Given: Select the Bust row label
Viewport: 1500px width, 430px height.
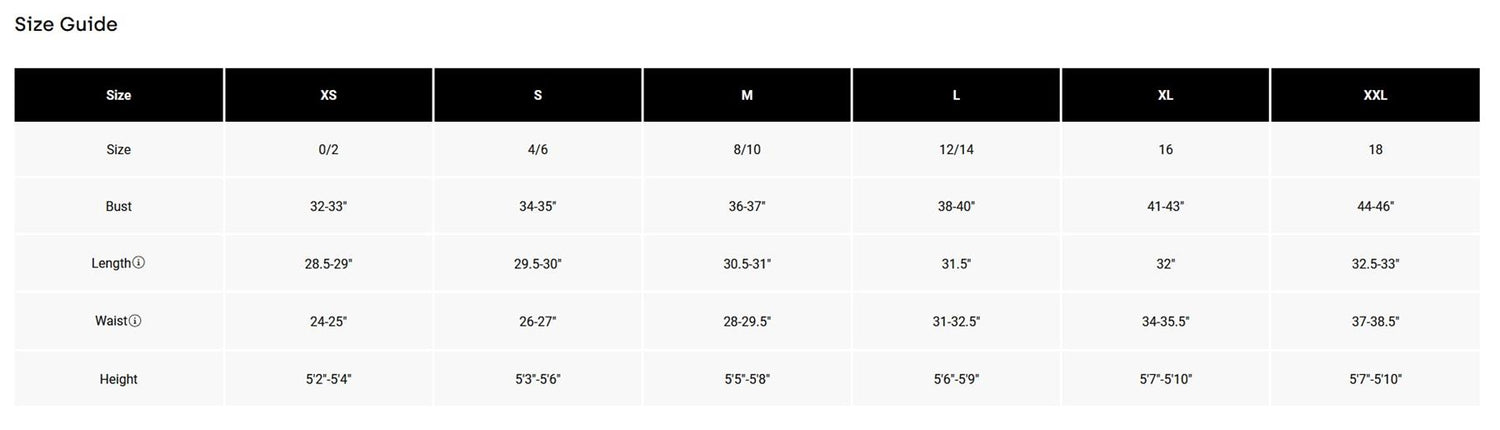Looking at the screenshot, I should 119,206.
